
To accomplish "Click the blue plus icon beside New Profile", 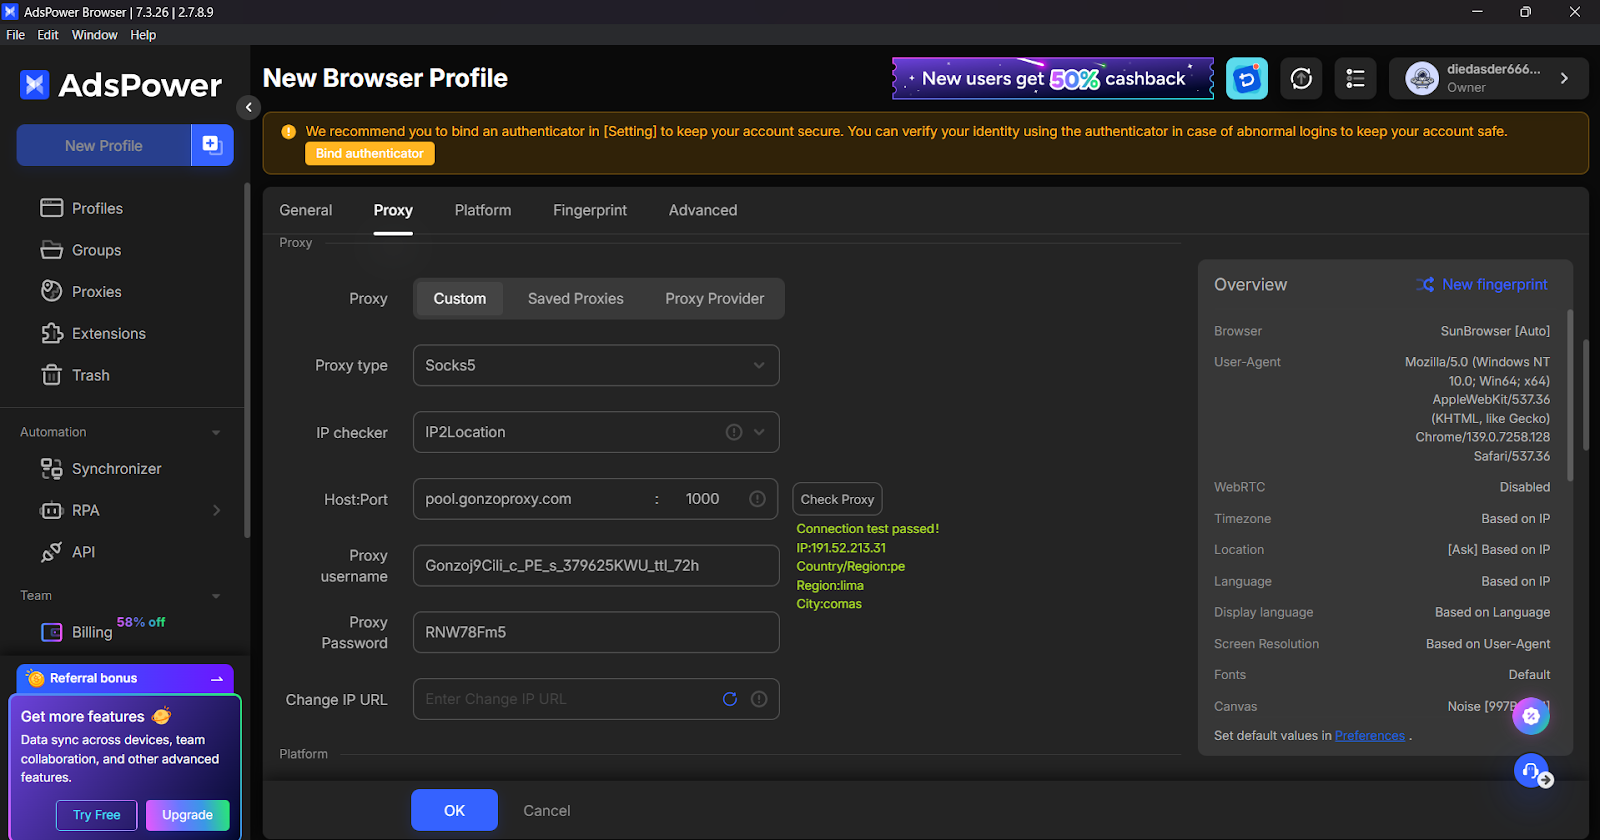I will click(x=212, y=145).
